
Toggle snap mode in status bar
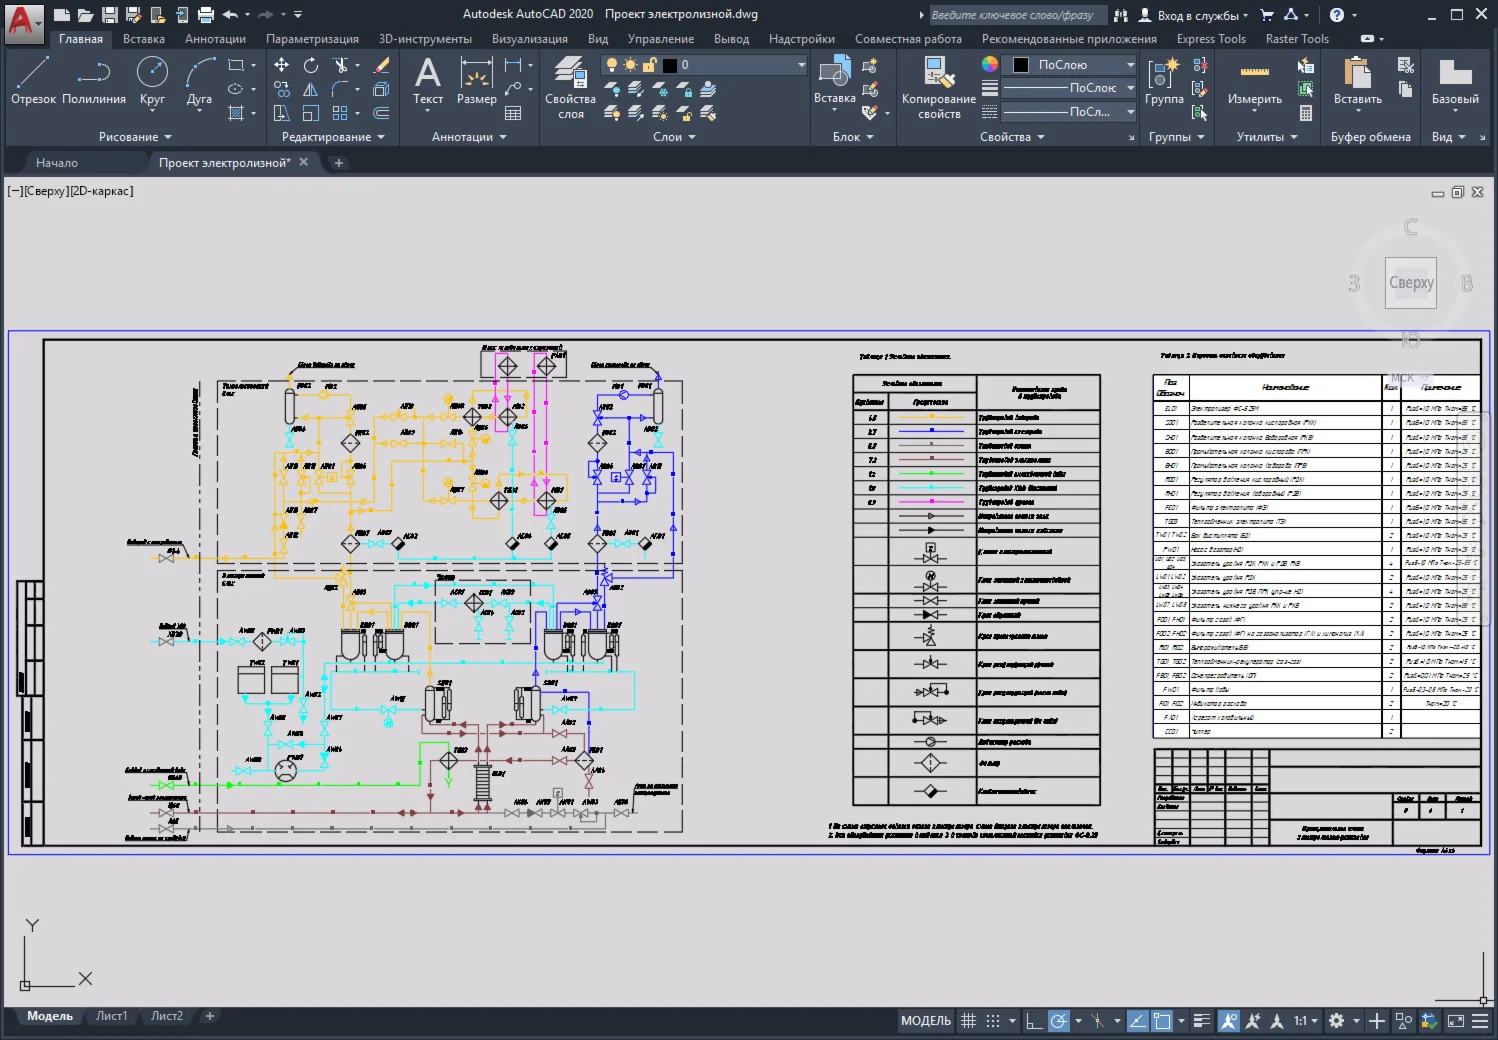[x=993, y=1021]
